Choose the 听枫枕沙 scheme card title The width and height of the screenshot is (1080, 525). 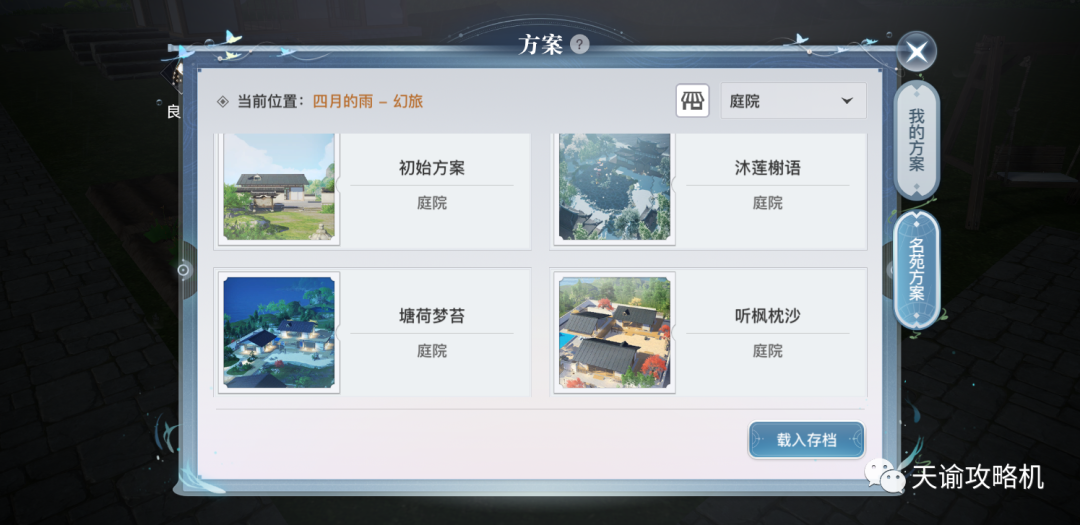point(767,316)
